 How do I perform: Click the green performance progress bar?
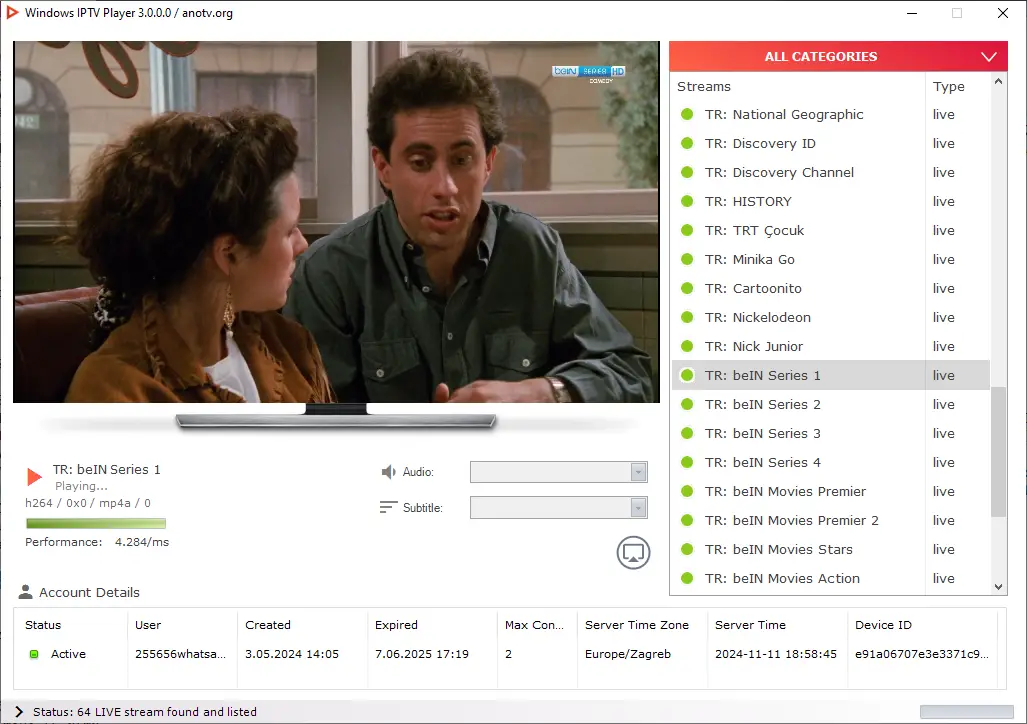pyautogui.click(x=96, y=524)
